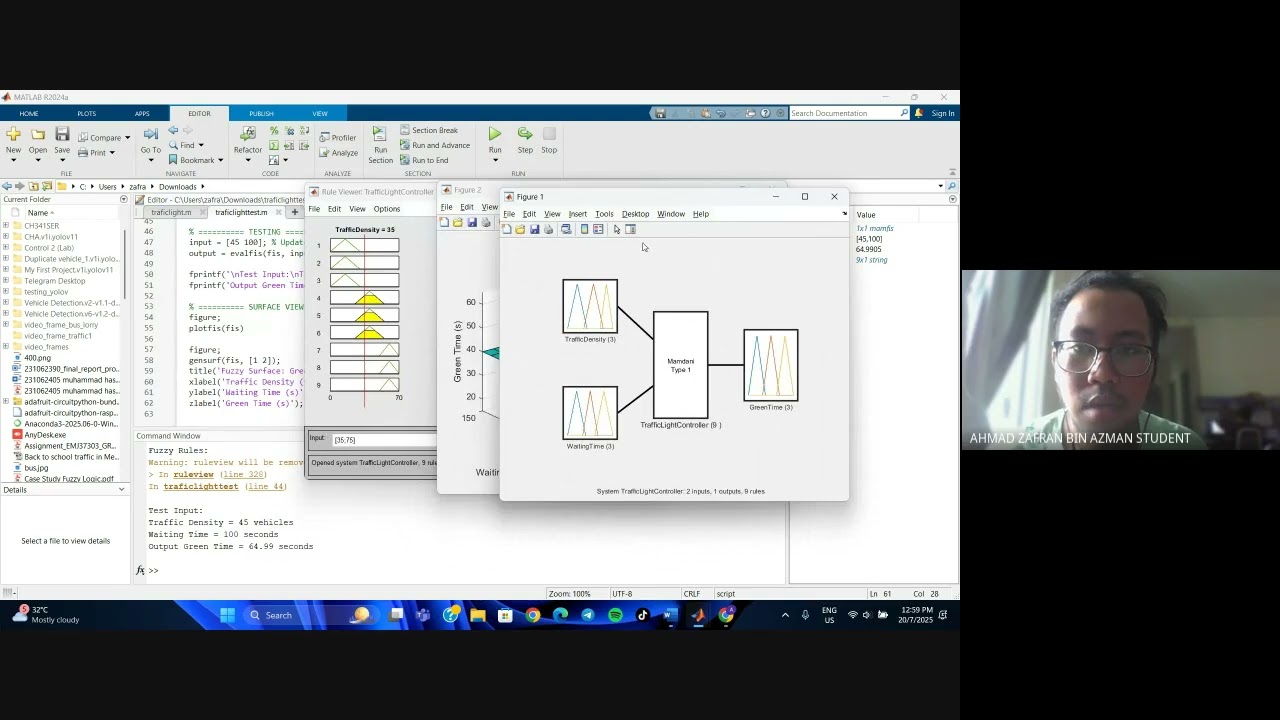
Task: Click the navigate-back arrow in Navigate section
Action: (x=173, y=131)
